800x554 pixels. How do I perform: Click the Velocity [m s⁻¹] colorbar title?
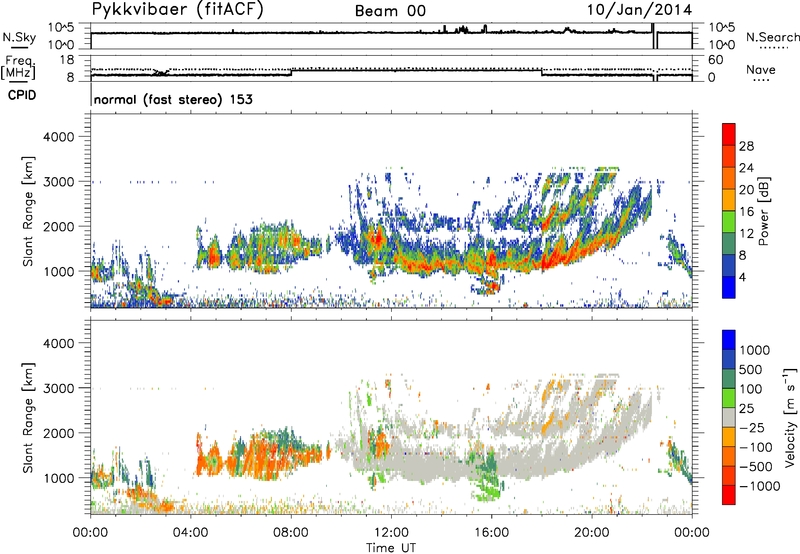point(791,417)
